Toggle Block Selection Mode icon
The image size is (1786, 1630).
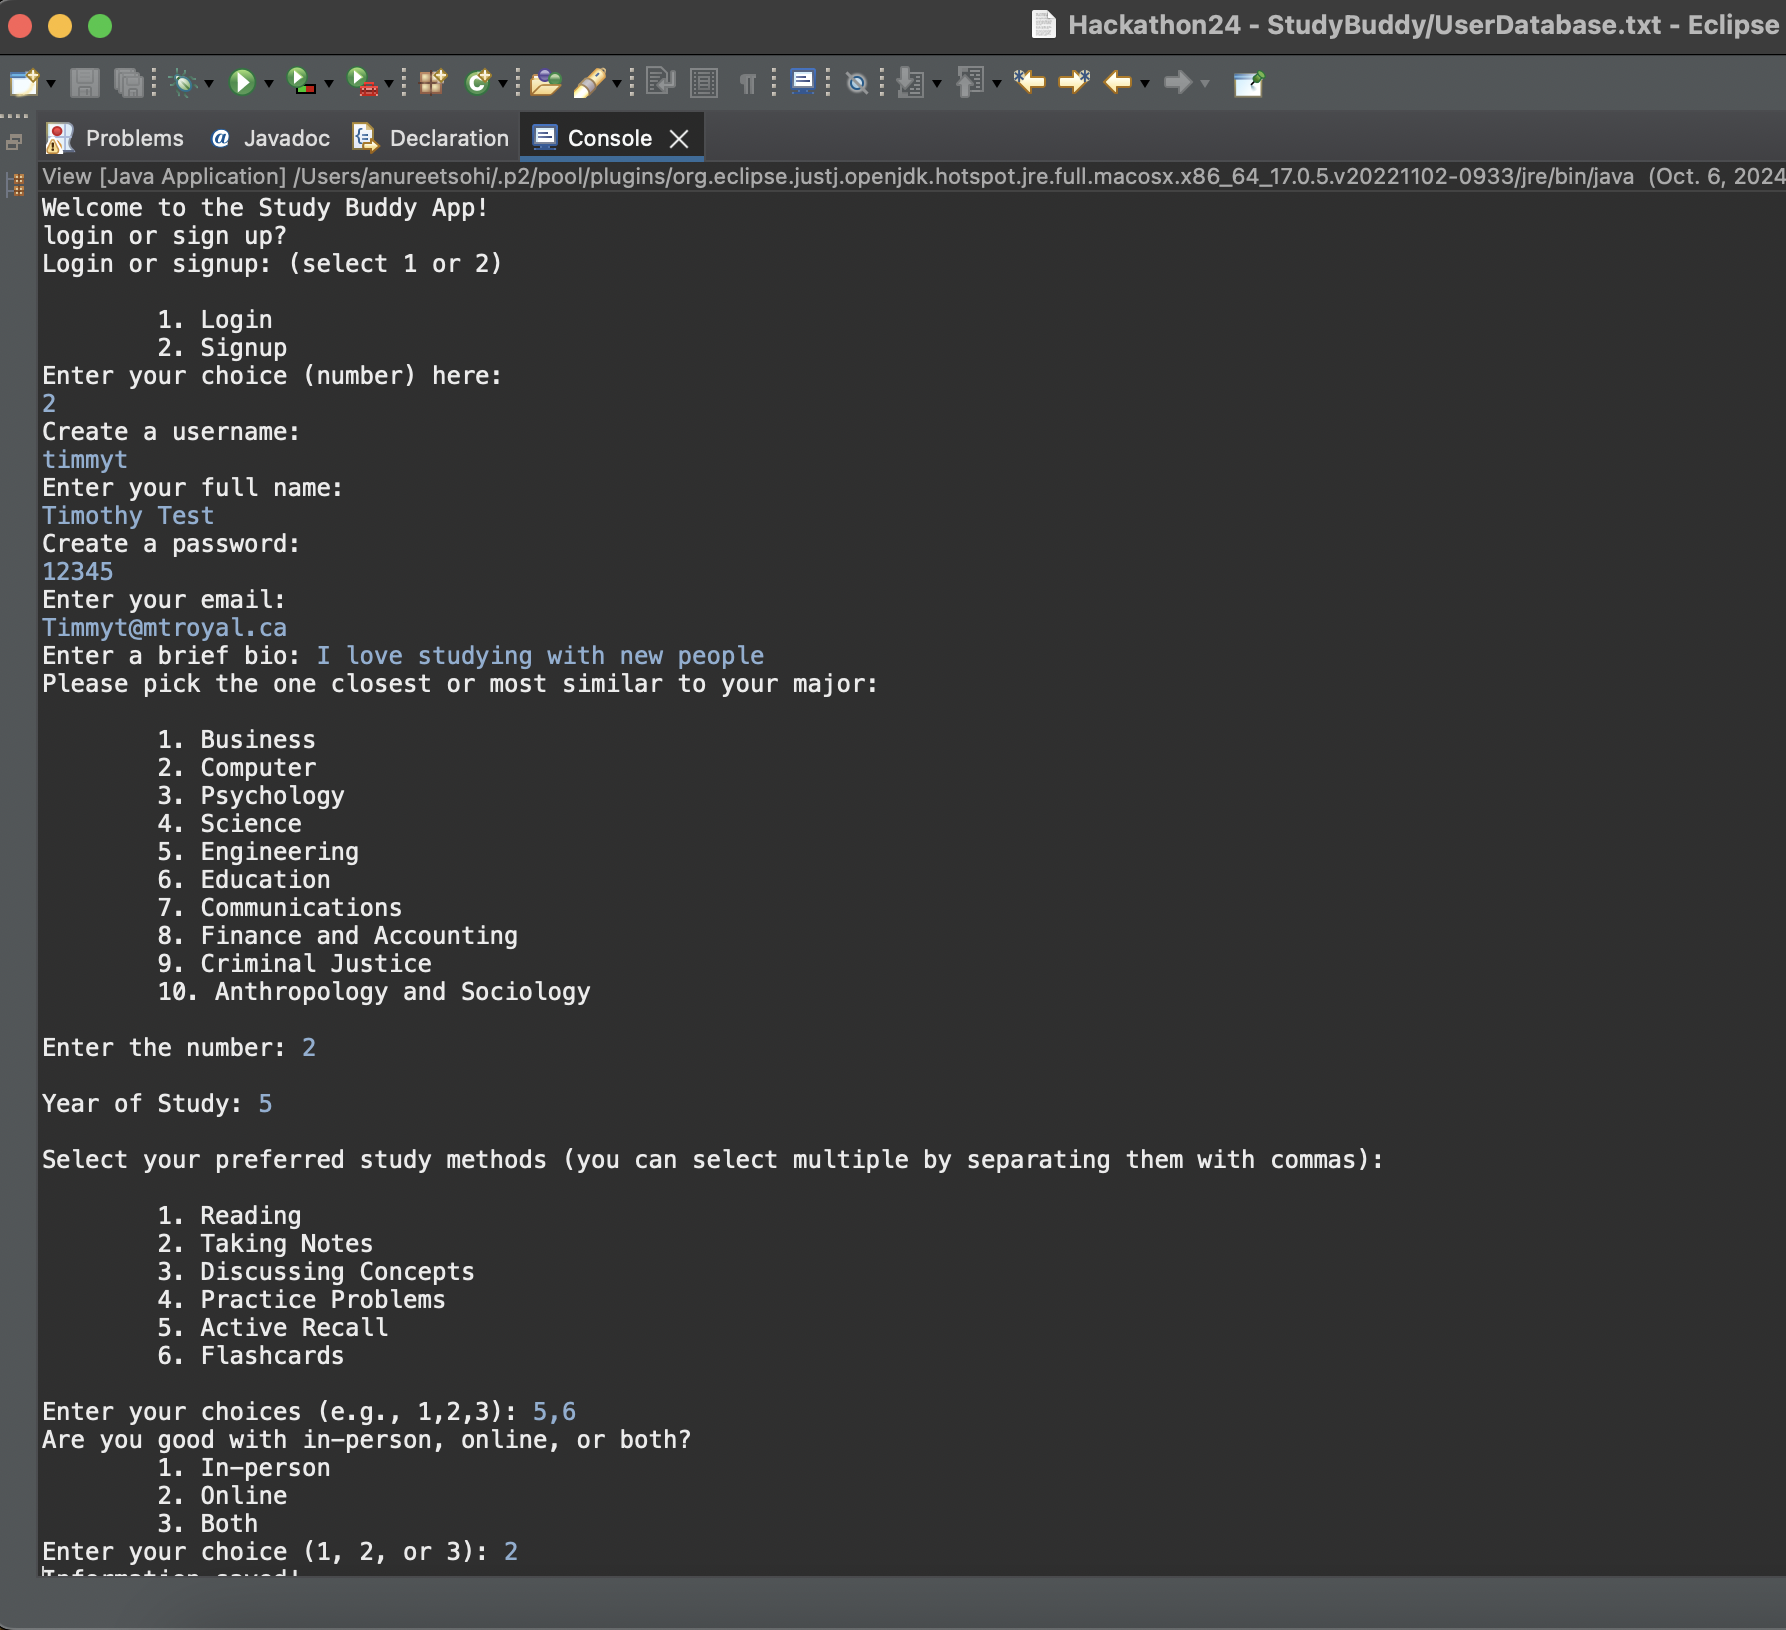tap(704, 83)
